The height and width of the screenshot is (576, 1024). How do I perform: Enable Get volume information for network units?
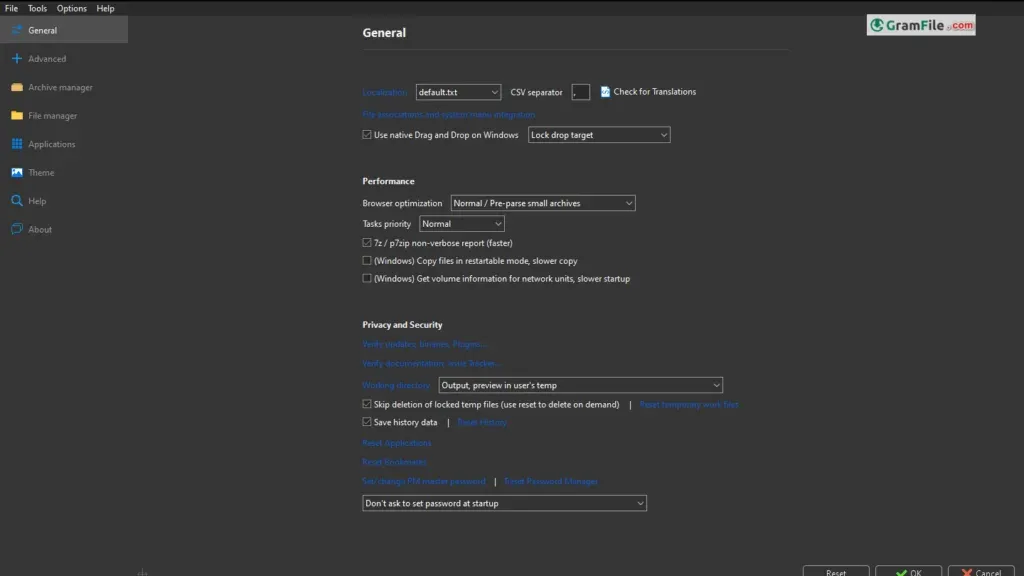[x=367, y=278]
